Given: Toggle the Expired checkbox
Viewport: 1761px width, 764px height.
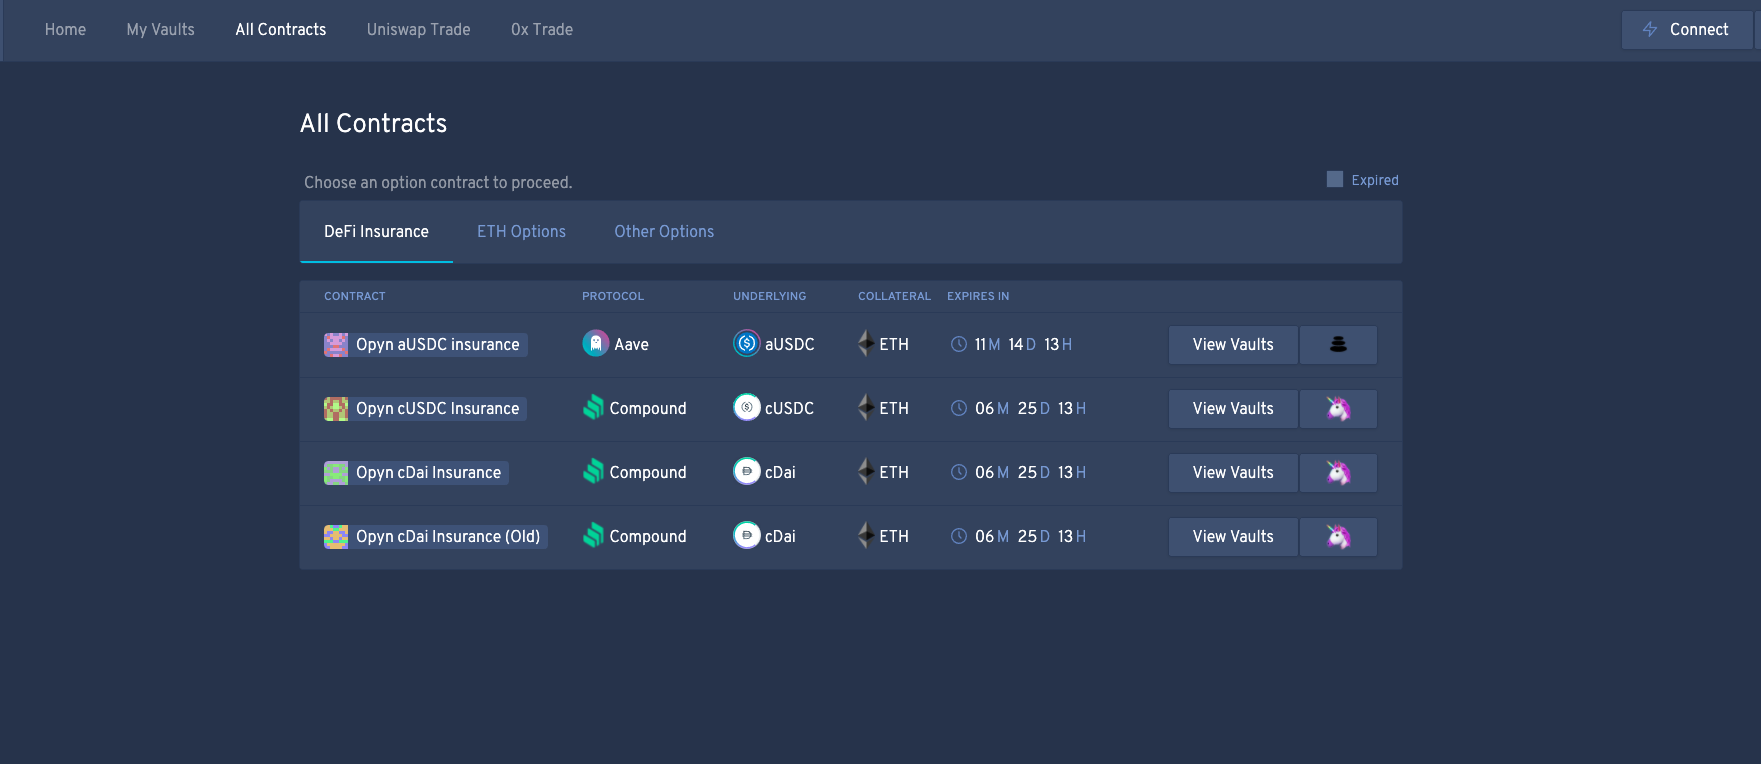Looking at the screenshot, I should coord(1334,179).
